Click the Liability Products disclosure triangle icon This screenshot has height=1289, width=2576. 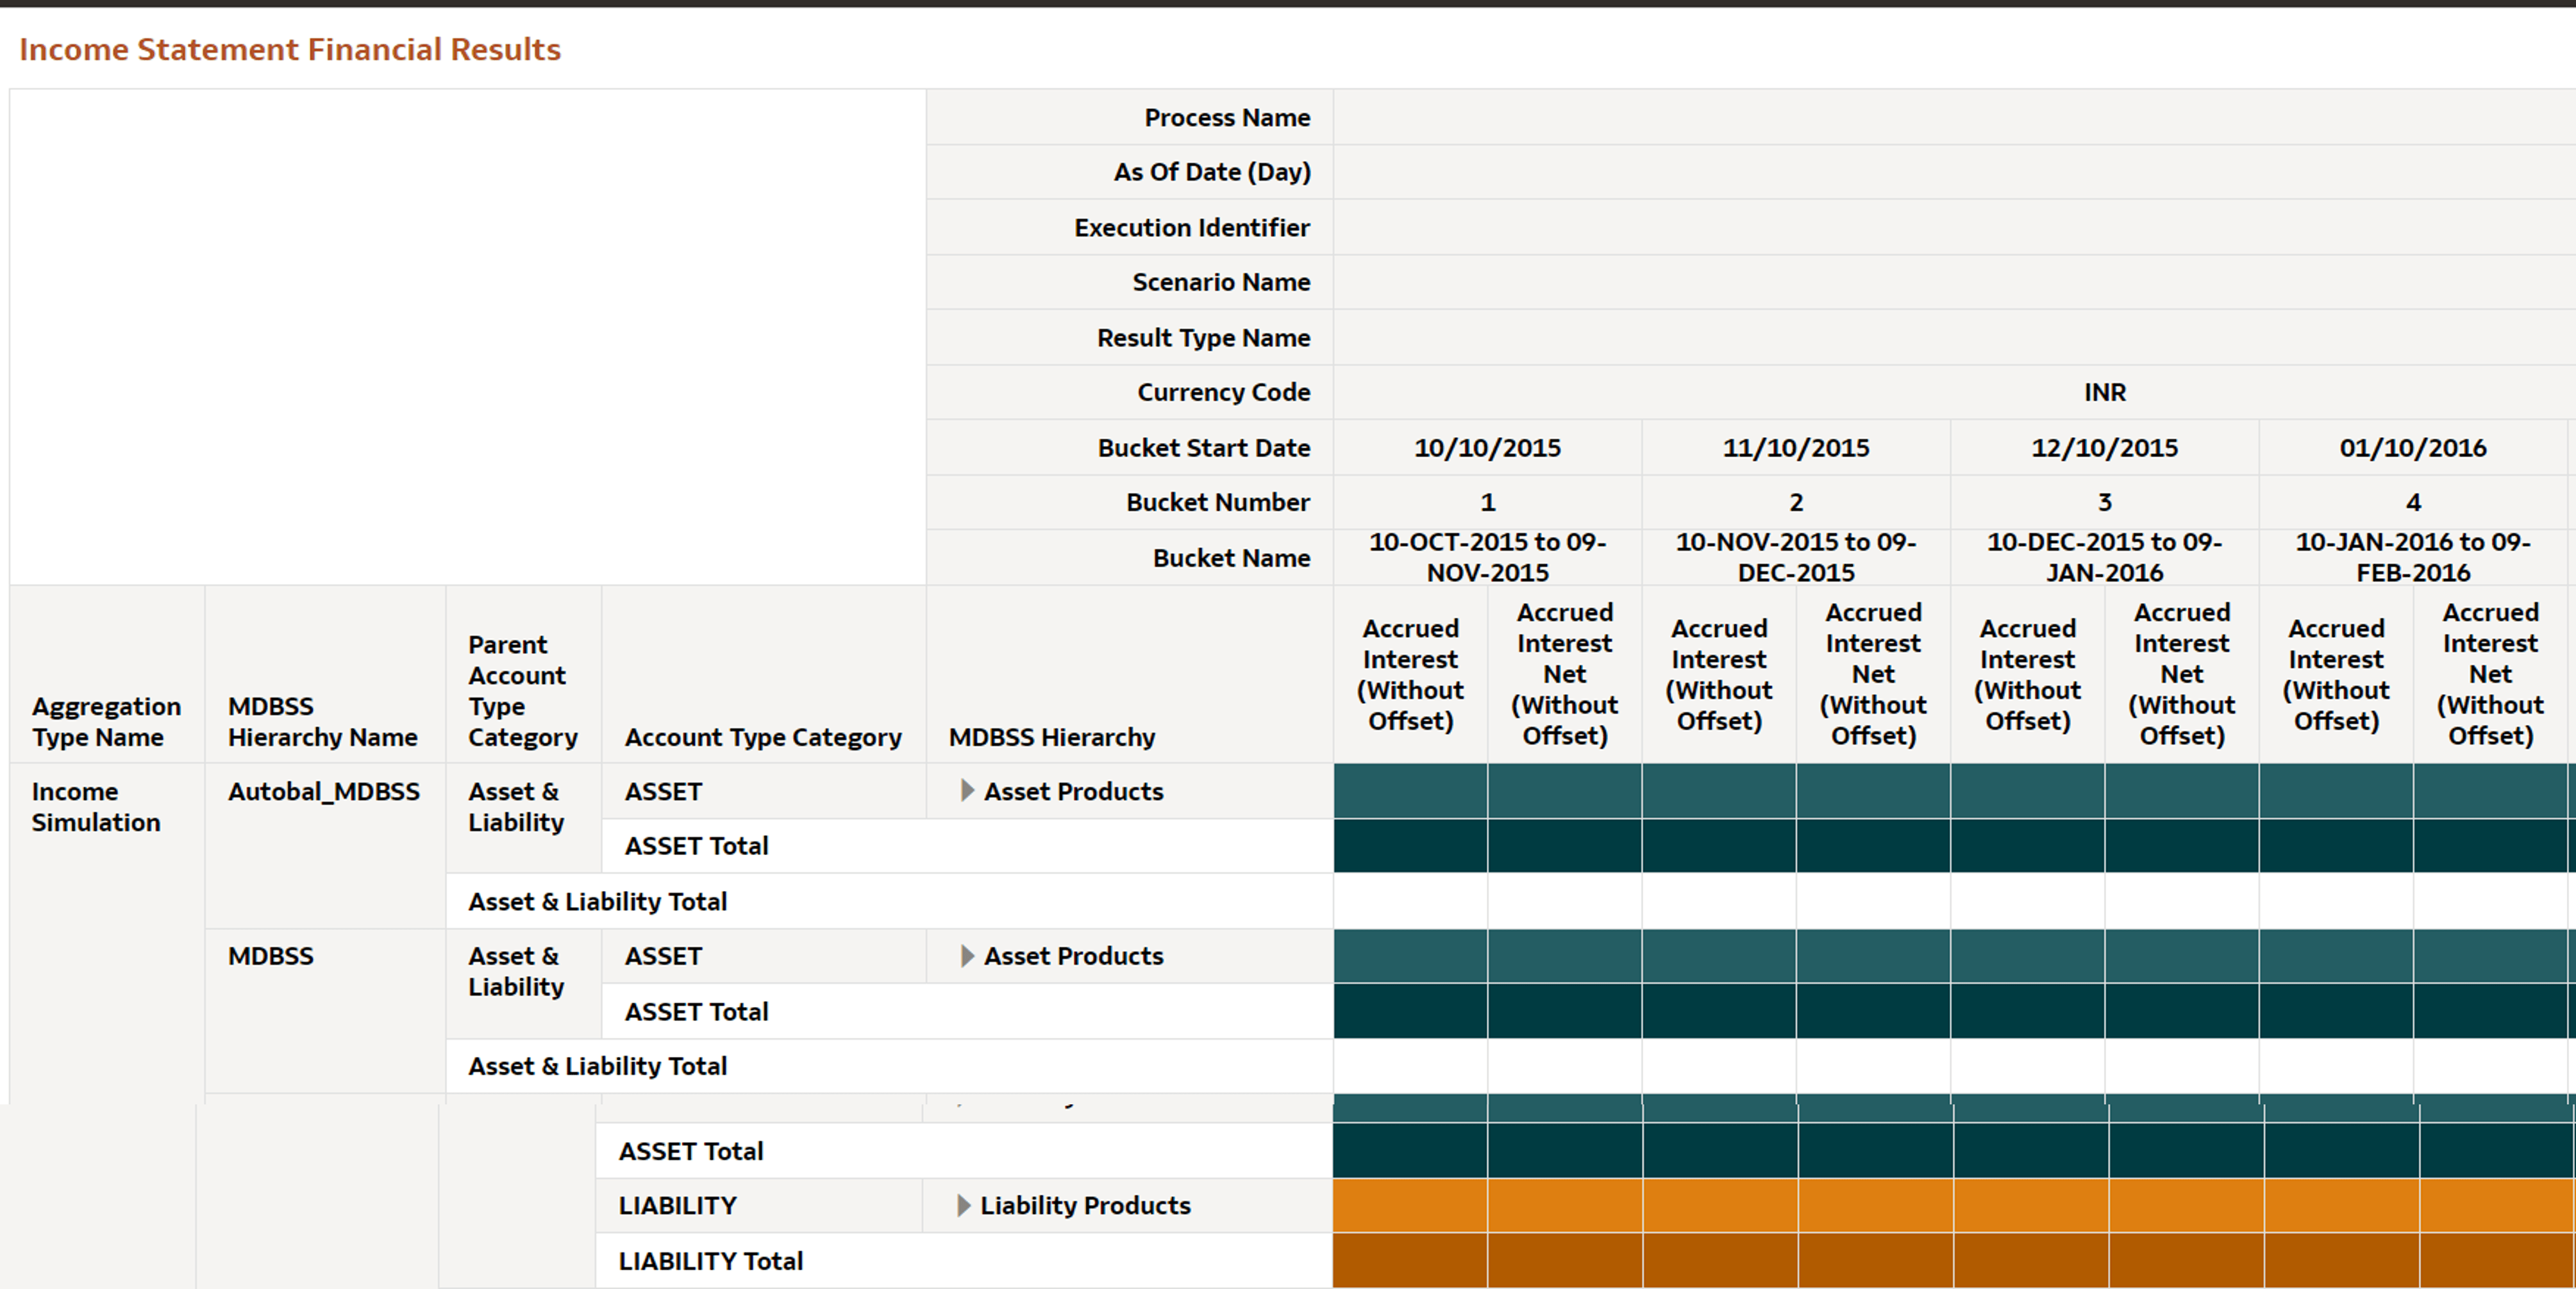click(x=963, y=1205)
